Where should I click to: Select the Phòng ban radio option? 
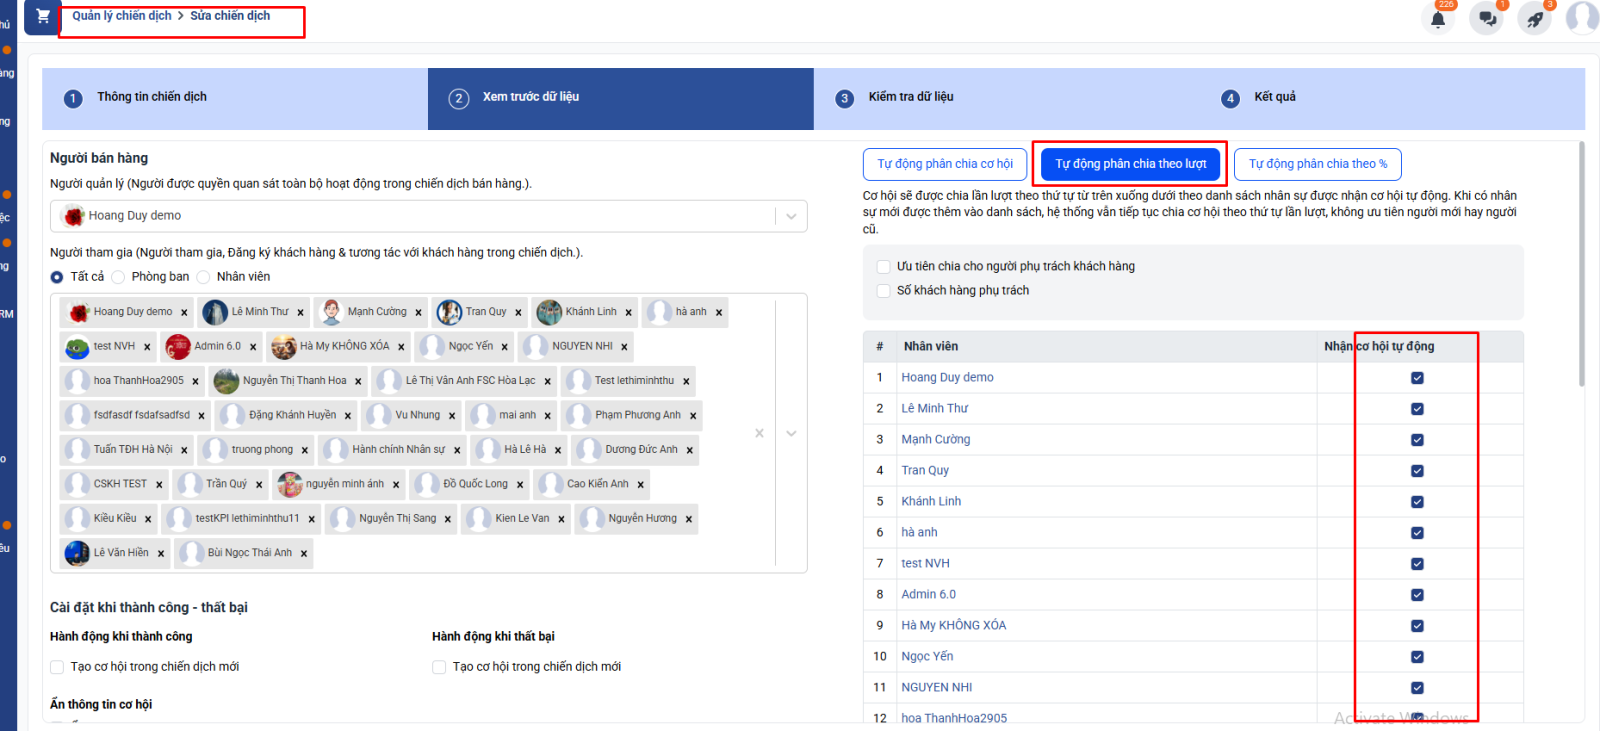[x=119, y=277]
